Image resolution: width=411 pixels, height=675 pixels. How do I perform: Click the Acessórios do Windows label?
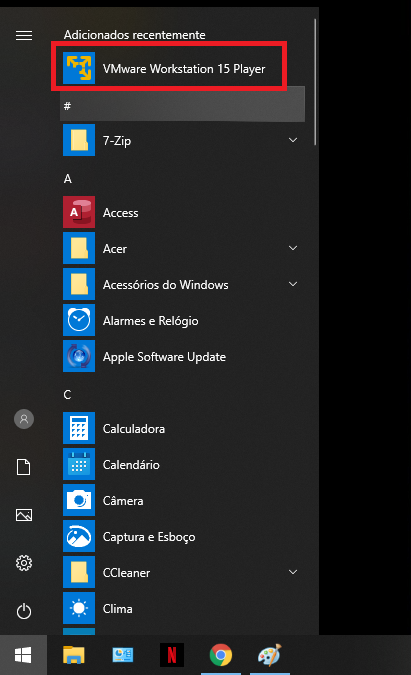click(x=165, y=285)
